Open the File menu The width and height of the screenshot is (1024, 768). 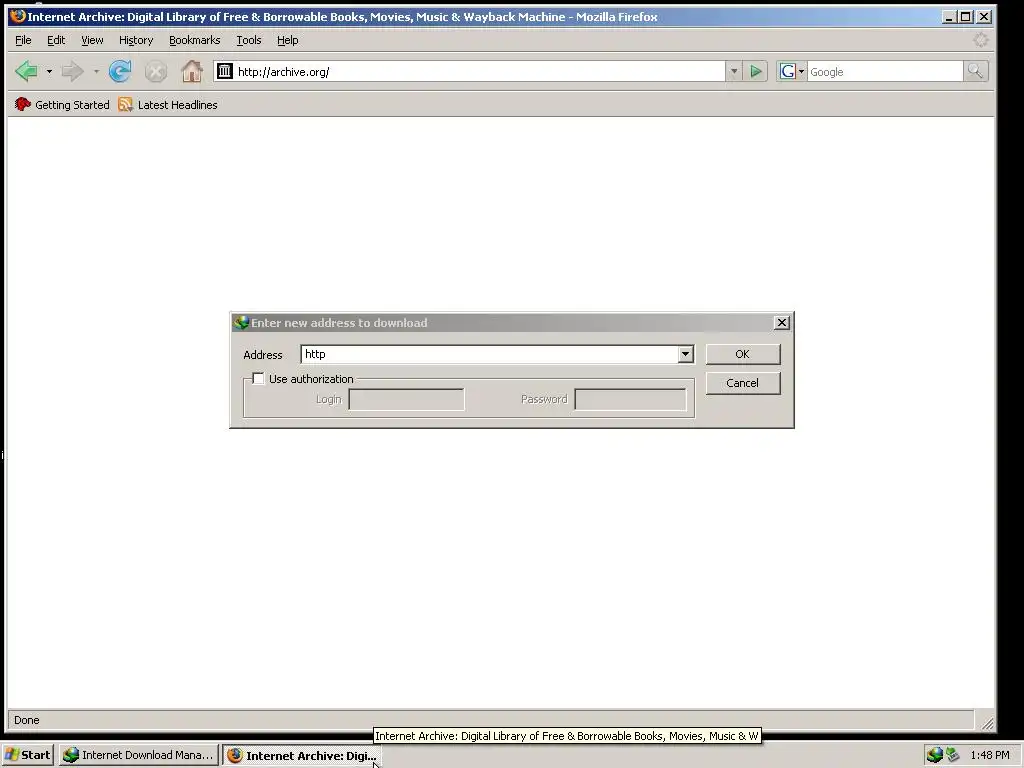click(x=23, y=40)
